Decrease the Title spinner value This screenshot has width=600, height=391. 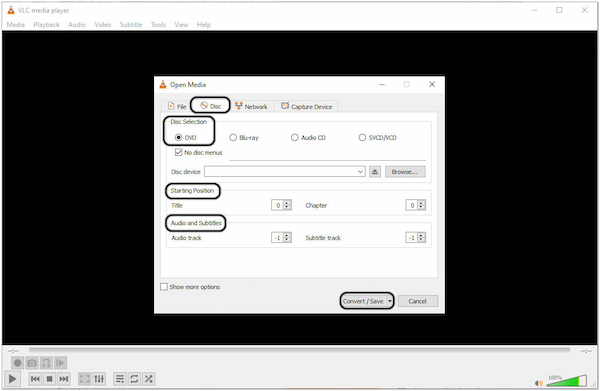287,208
